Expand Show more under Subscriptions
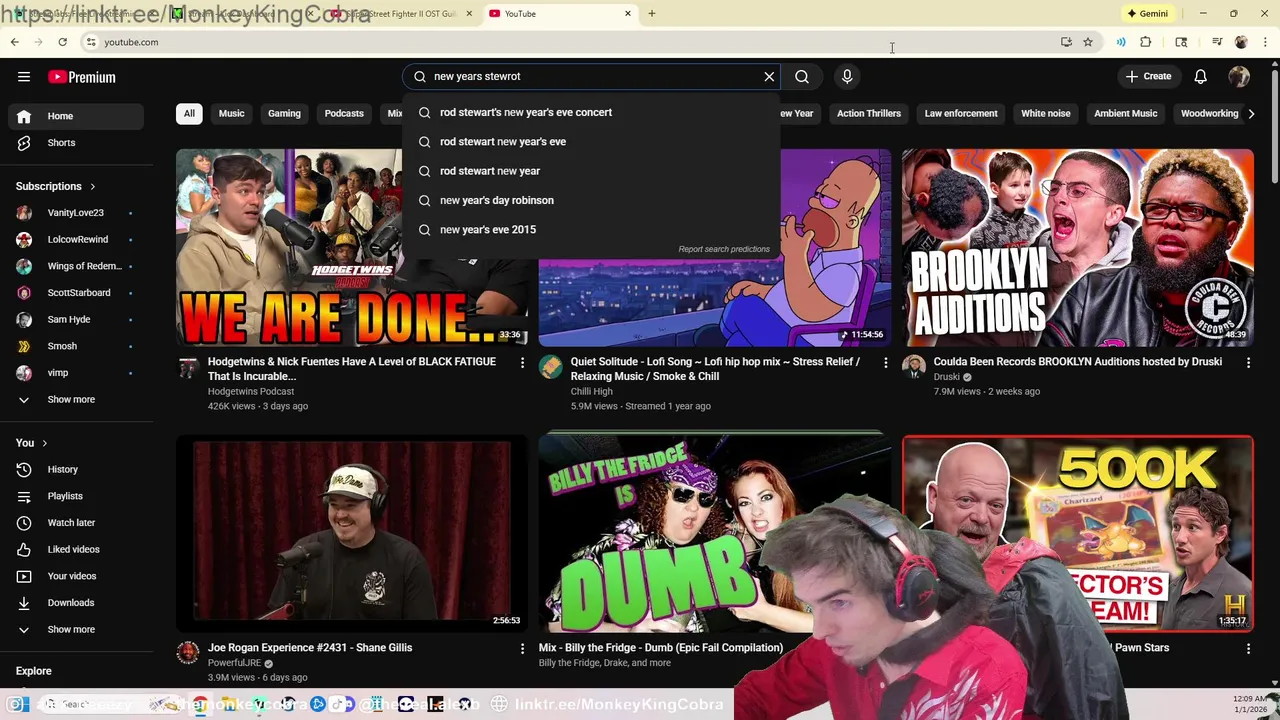This screenshot has width=1280, height=720. [x=76, y=399]
